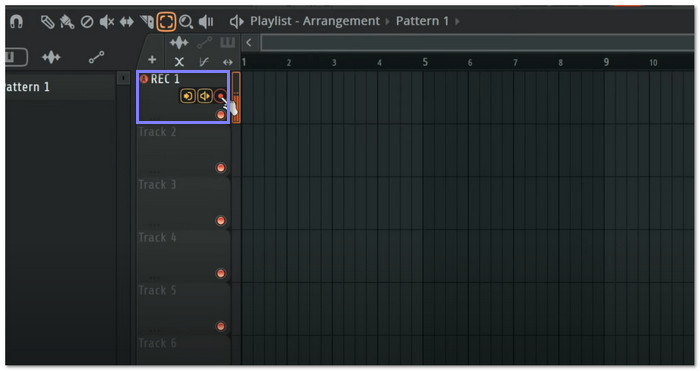The image size is (700, 371).
Task: Mute Track 3 via its LED switch
Action: [x=221, y=221]
